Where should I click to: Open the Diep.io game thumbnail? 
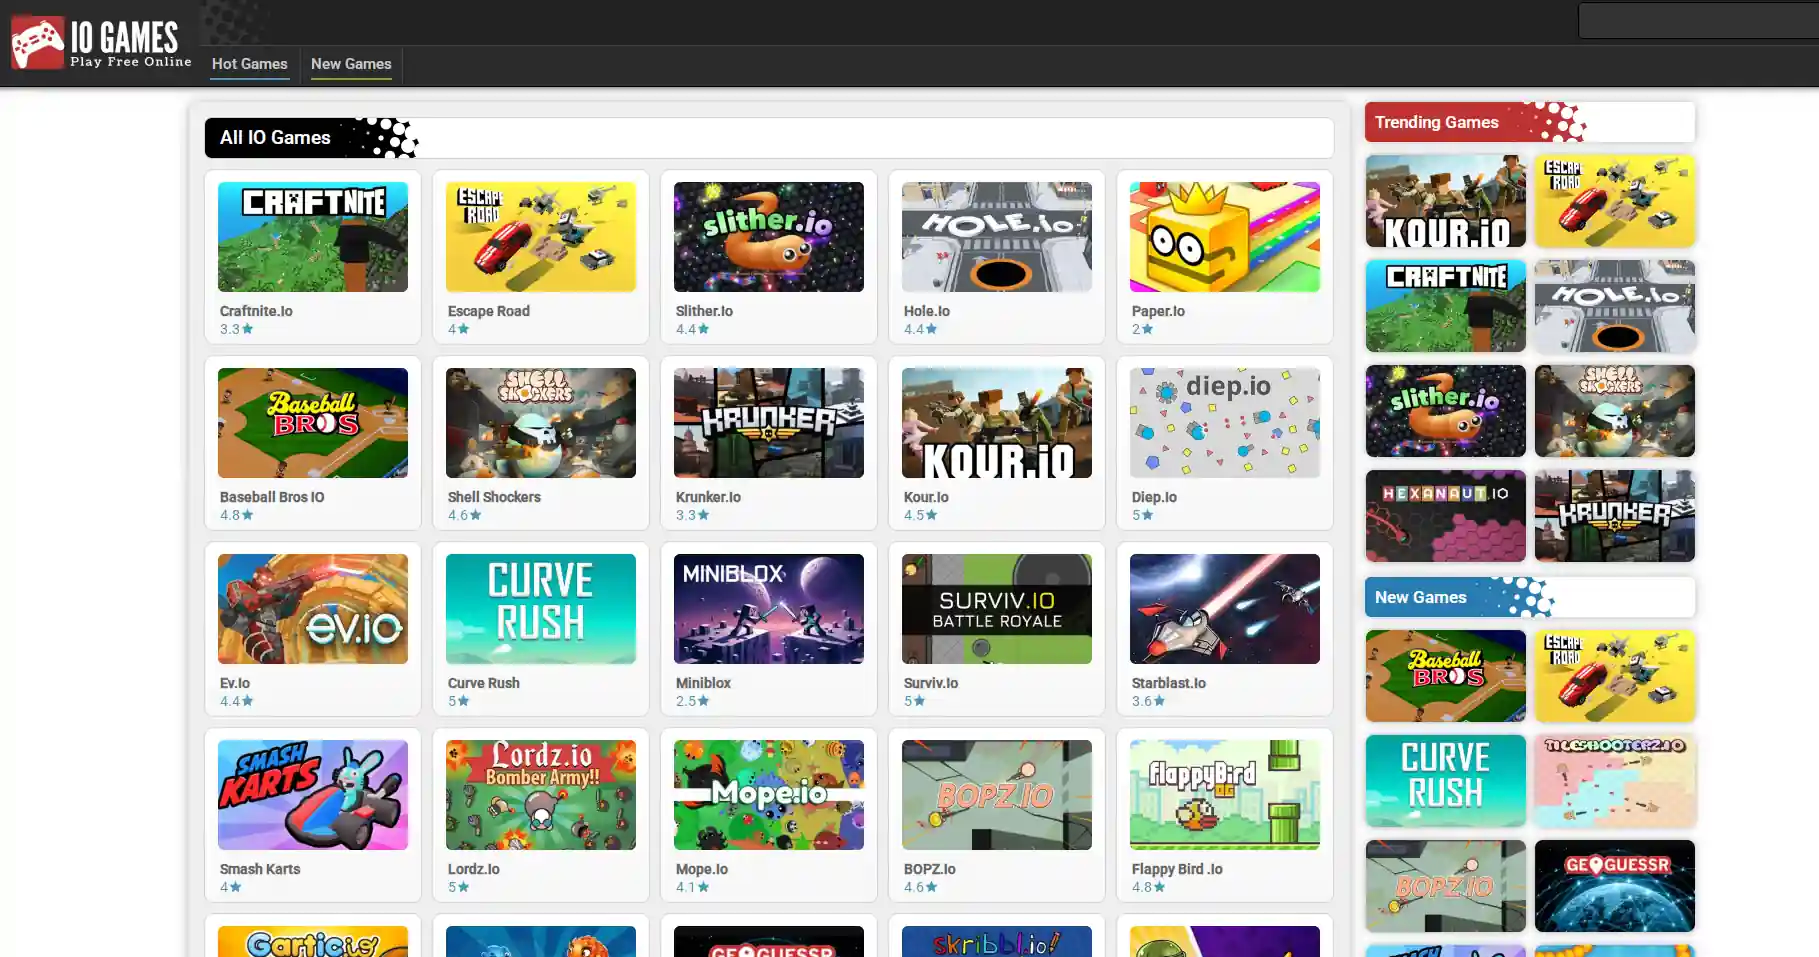click(x=1224, y=423)
